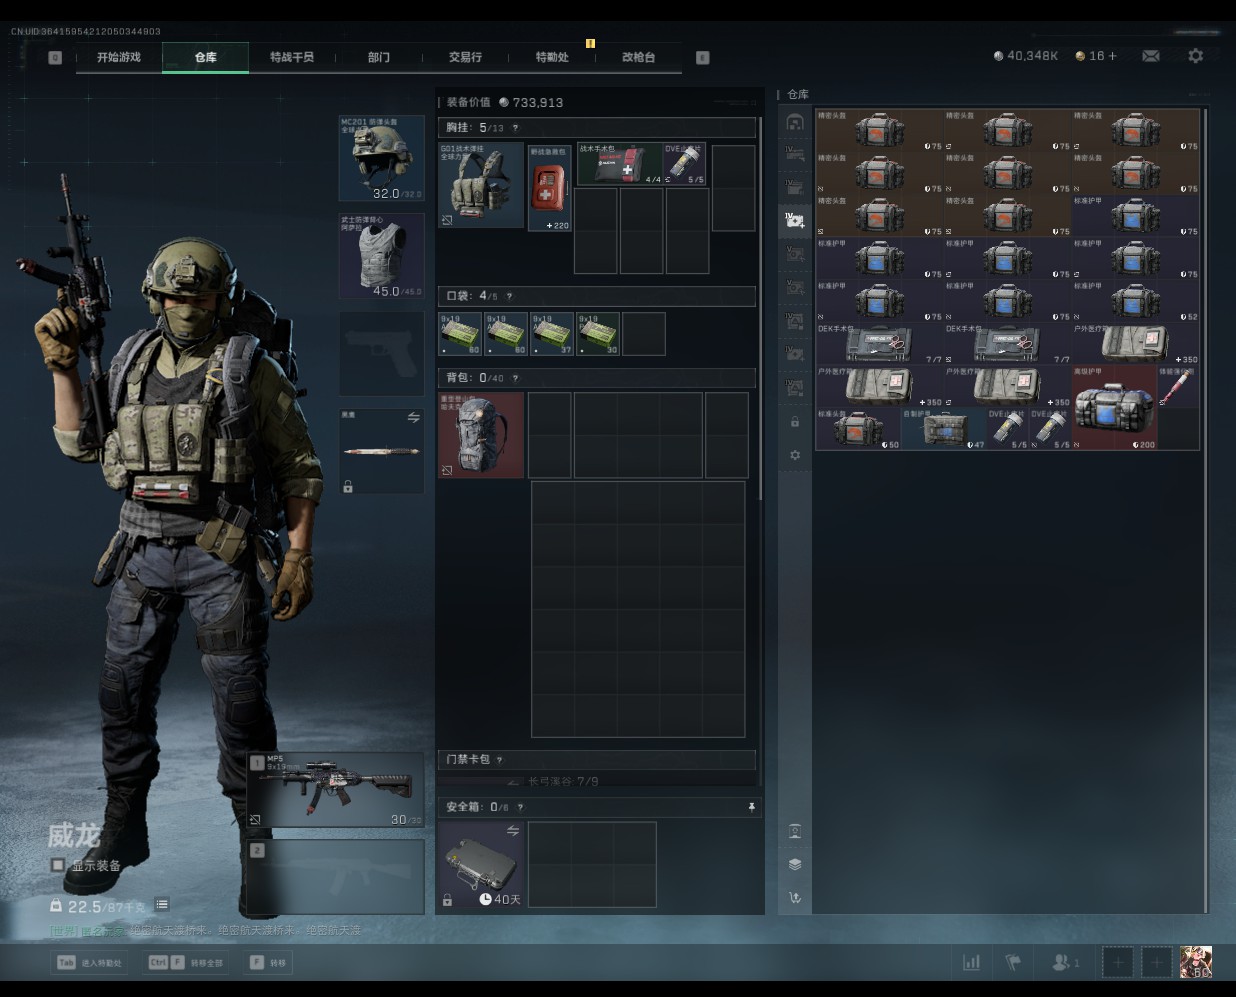Screen dimensions: 1236x997
Task: Click the portrait icon above the layers icon
Action: coord(795,831)
